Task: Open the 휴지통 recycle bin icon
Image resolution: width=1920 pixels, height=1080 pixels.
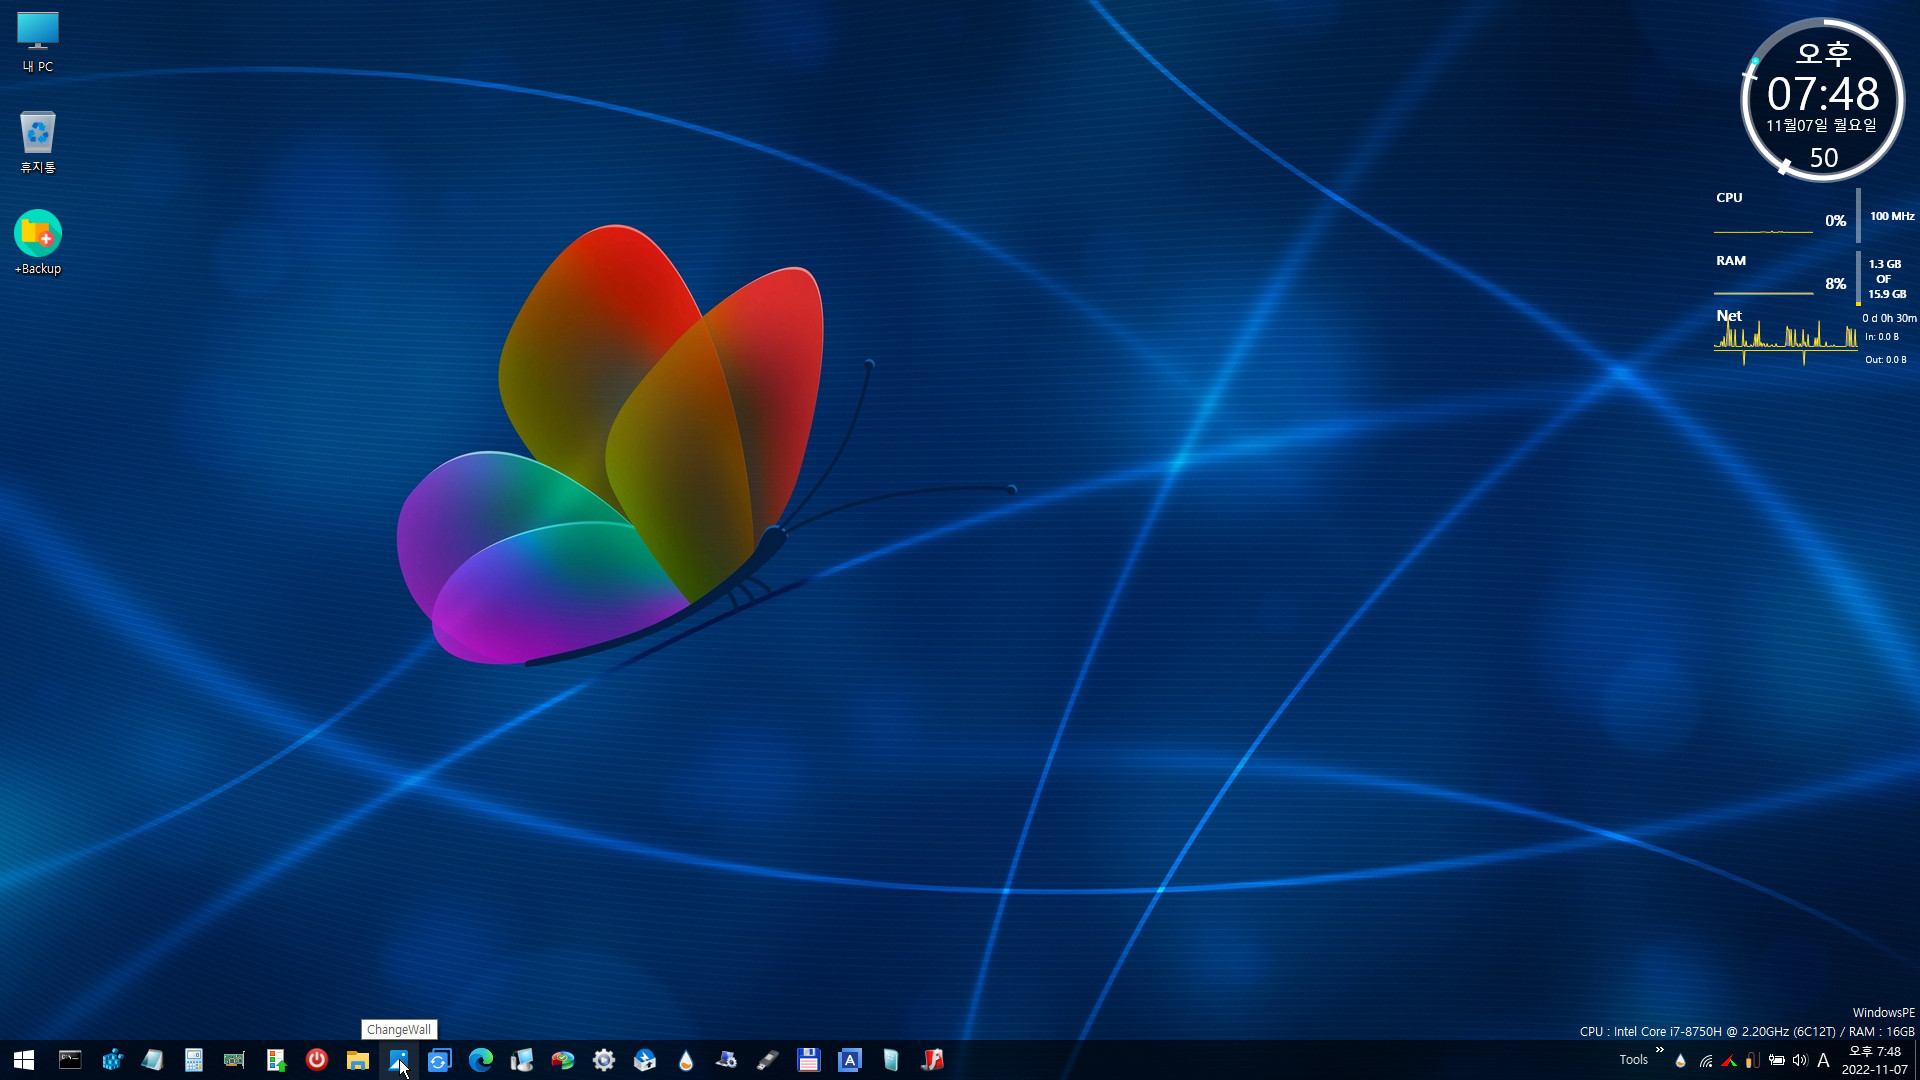Action: [38, 142]
